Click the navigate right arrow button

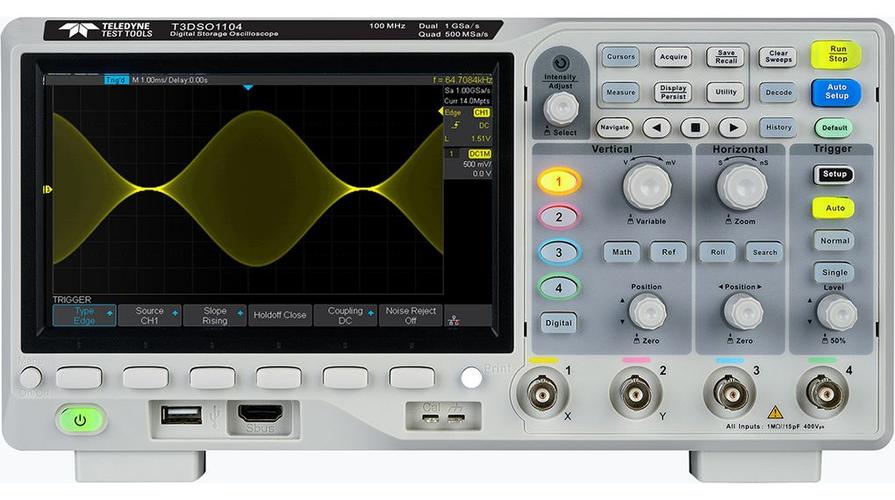tap(732, 128)
